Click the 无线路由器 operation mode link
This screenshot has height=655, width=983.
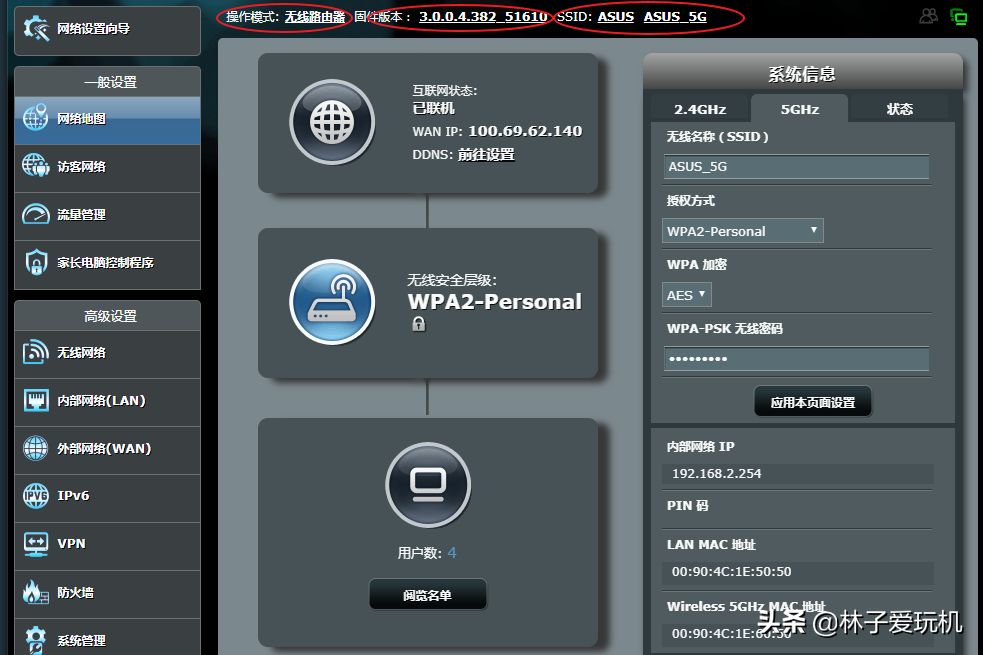coord(315,17)
